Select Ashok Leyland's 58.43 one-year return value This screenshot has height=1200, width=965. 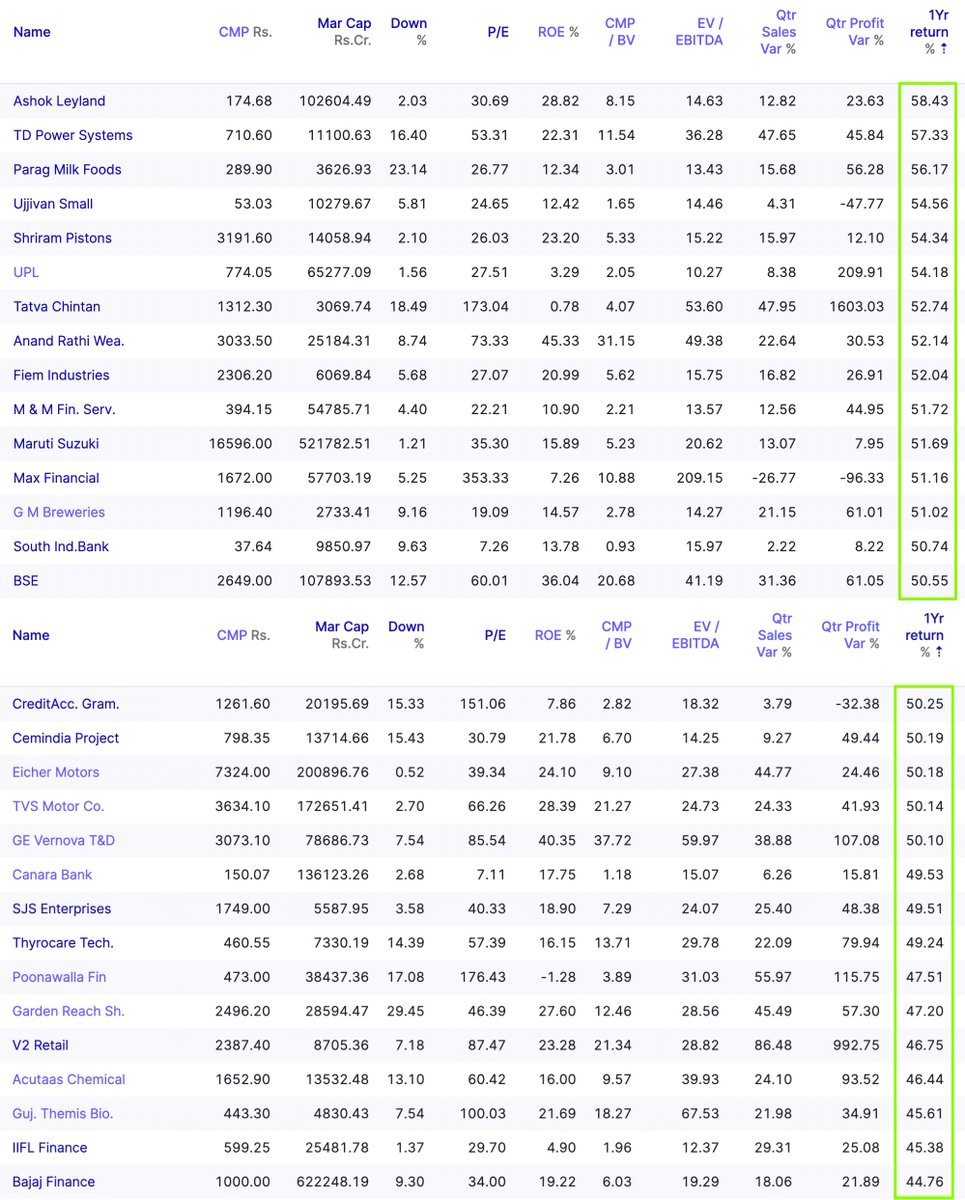[930, 101]
